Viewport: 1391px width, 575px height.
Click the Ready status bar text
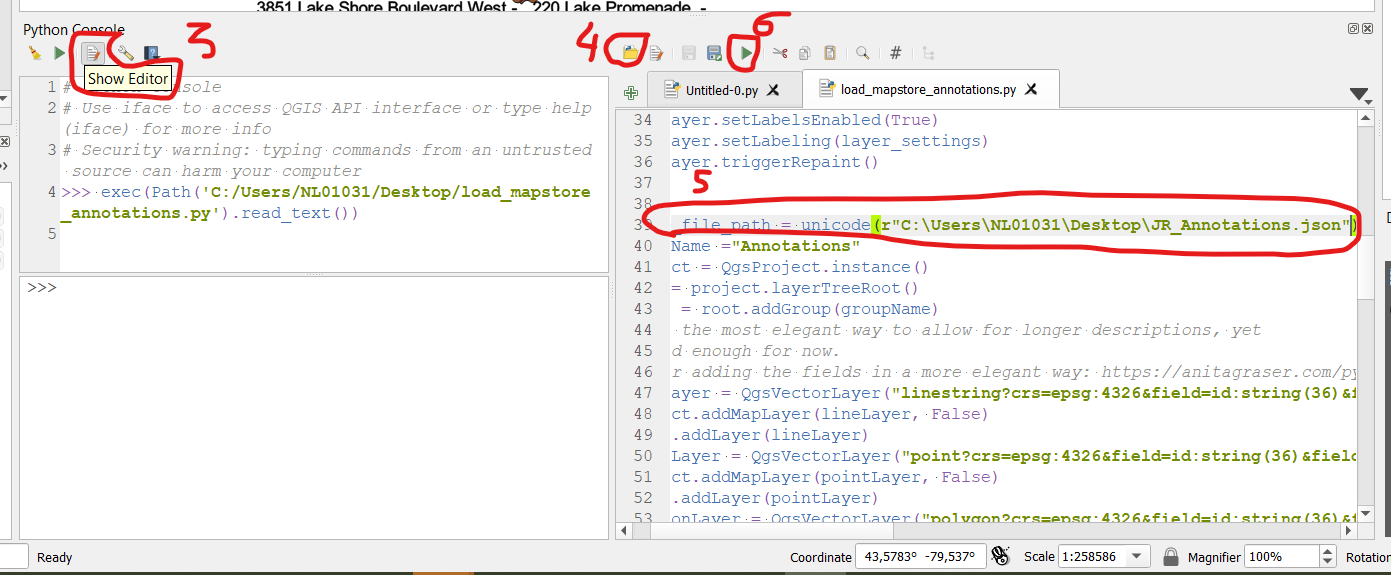pos(55,557)
